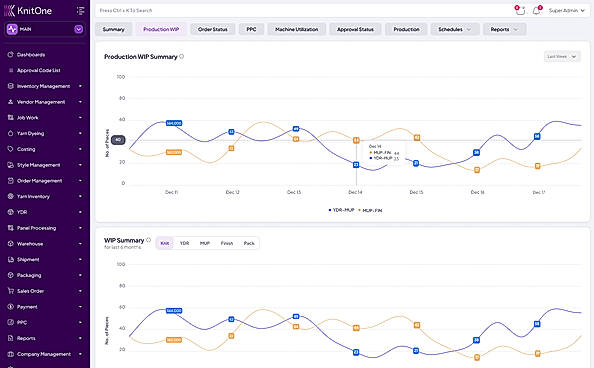The height and width of the screenshot is (368, 594).
Task: Open the Approval Code List link
Action: (38, 70)
